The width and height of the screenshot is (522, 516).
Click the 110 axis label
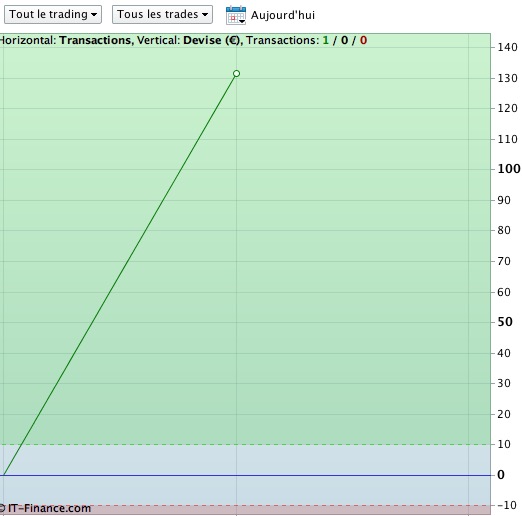507,139
